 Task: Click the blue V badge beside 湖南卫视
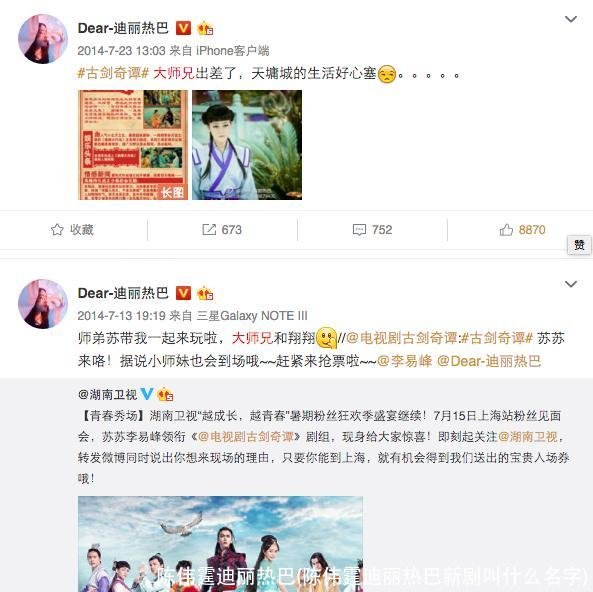[x=147, y=394]
